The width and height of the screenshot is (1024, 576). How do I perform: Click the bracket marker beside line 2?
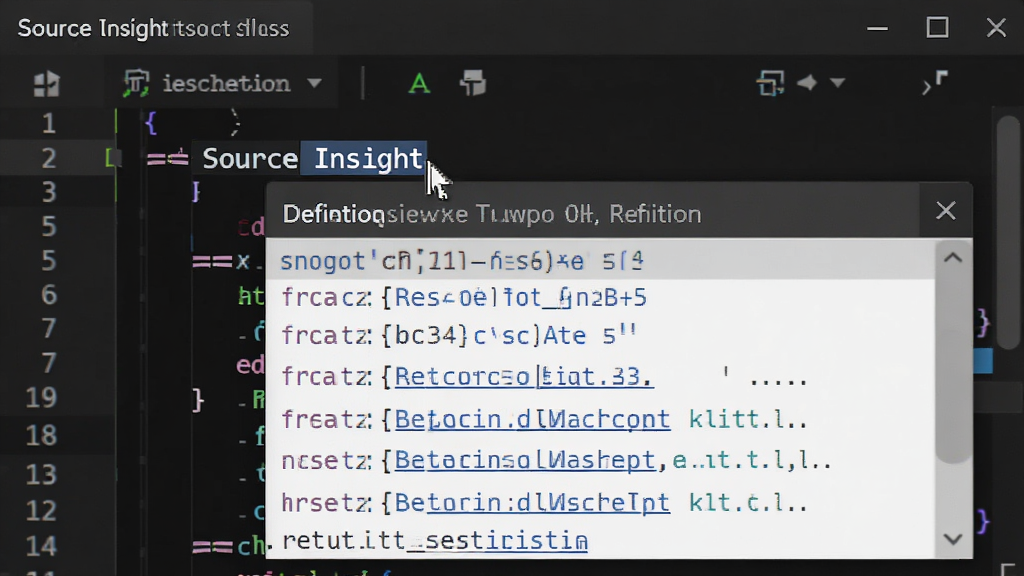click(113, 157)
